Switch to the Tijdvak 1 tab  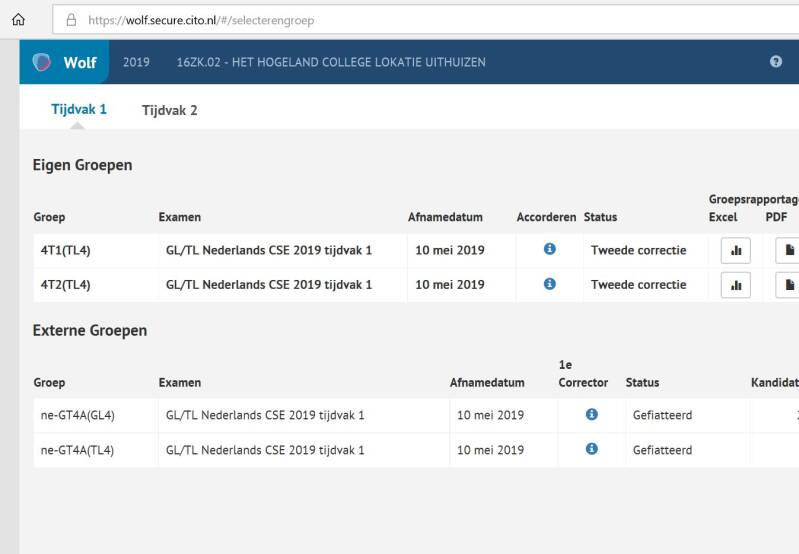click(x=79, y=110)
